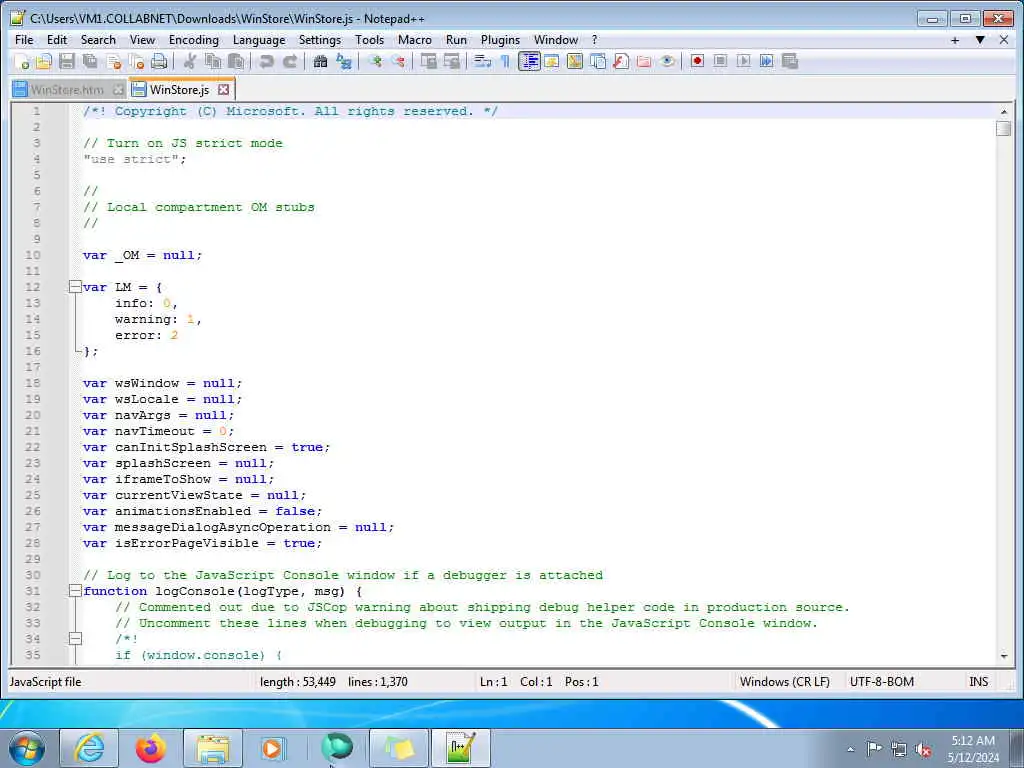Click the vertical scrollbar thumb
The width and height of the screenshot is (1024, 768).
point(1004,128)
